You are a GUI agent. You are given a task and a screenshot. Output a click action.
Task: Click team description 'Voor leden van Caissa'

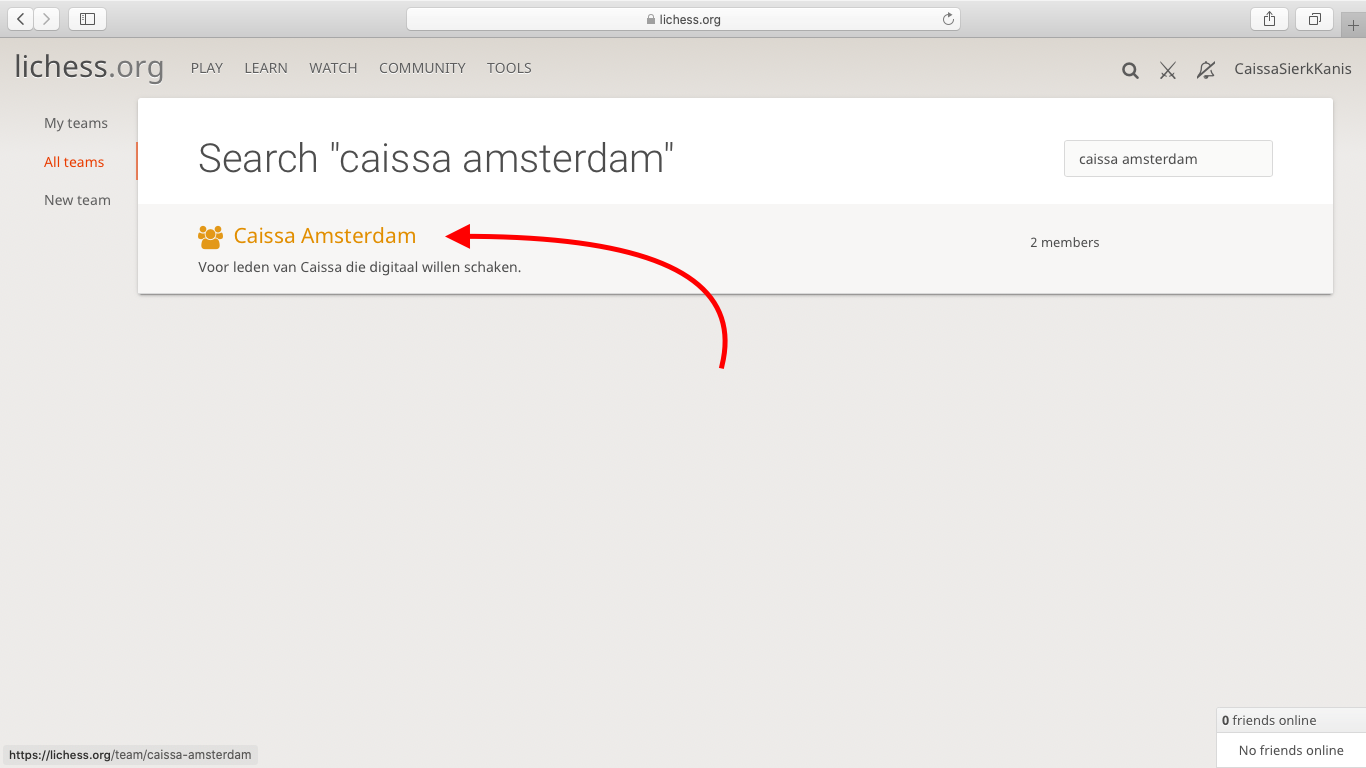point(360,267)
